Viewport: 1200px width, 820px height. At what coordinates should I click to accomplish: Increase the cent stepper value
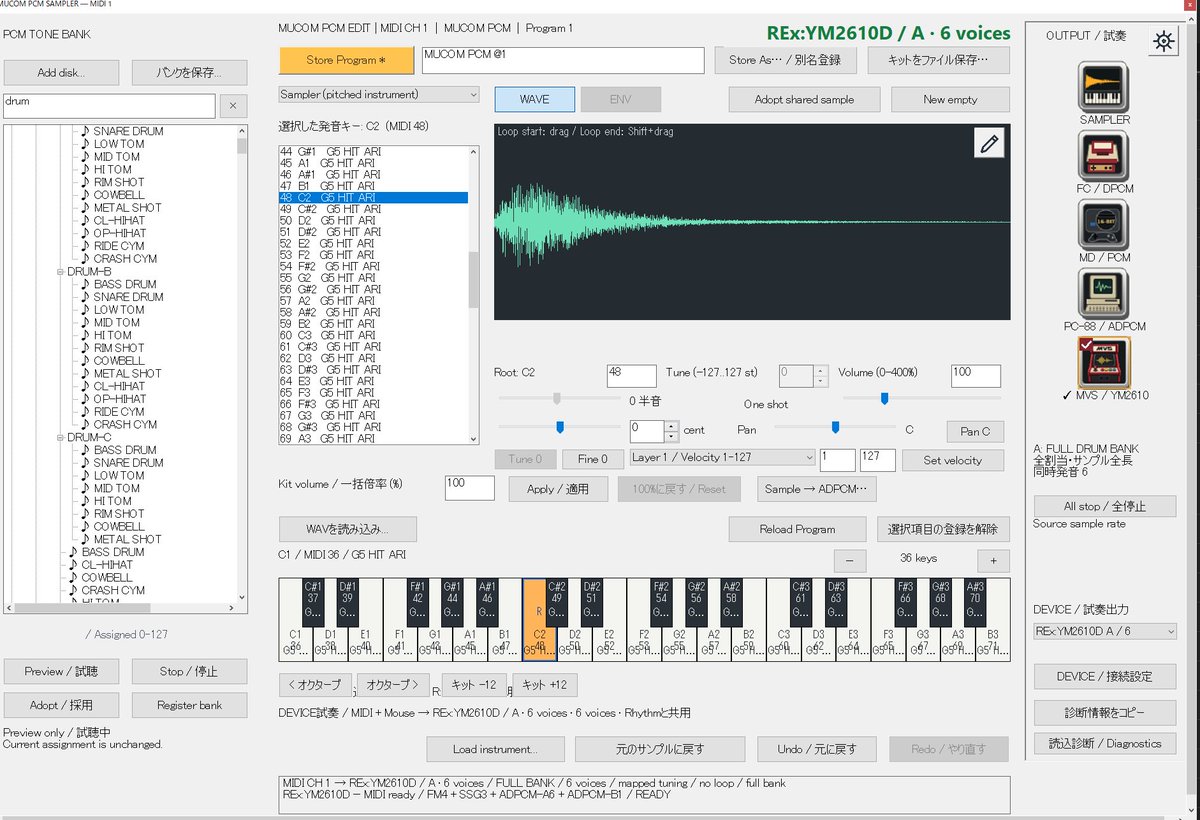click(x=672, y=426)
